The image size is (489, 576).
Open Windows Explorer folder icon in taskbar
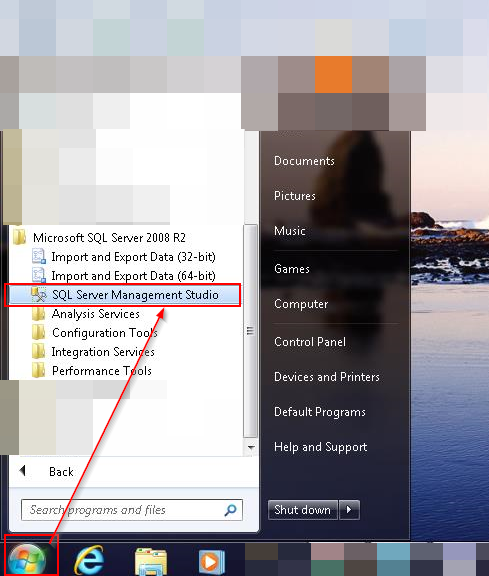tap(151, 561)
